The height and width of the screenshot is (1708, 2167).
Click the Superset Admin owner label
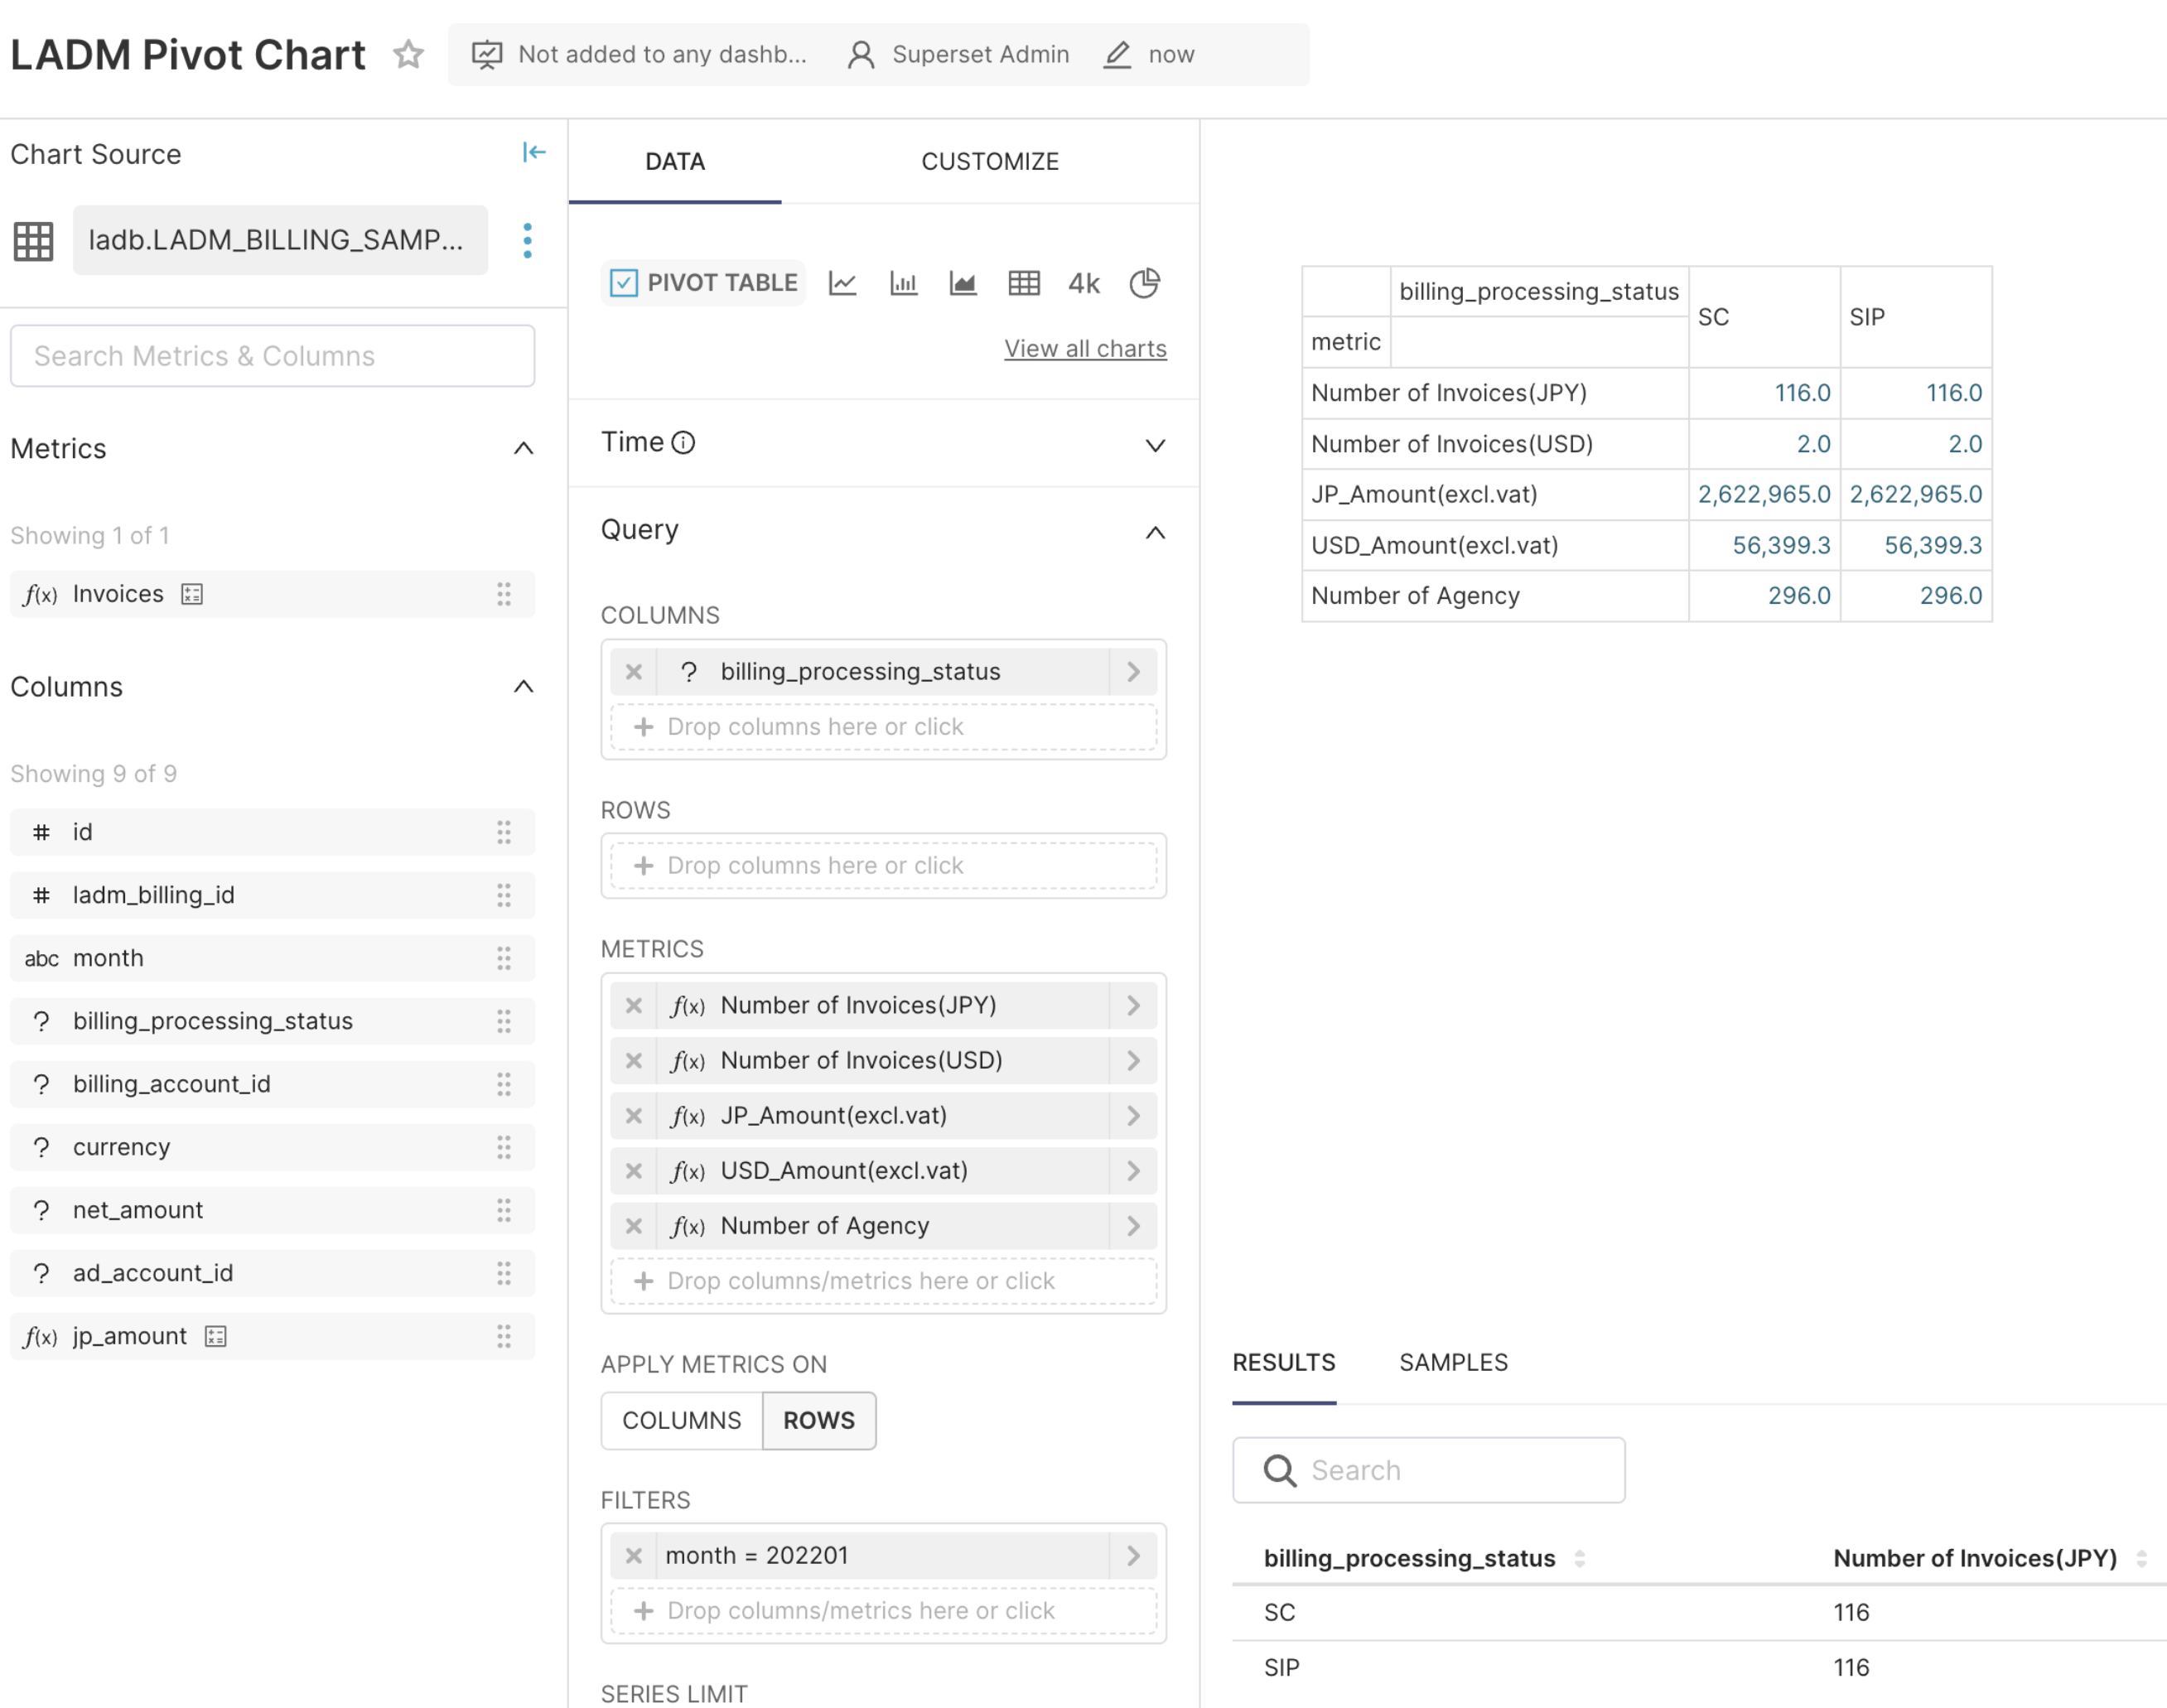tap(980, 54)
